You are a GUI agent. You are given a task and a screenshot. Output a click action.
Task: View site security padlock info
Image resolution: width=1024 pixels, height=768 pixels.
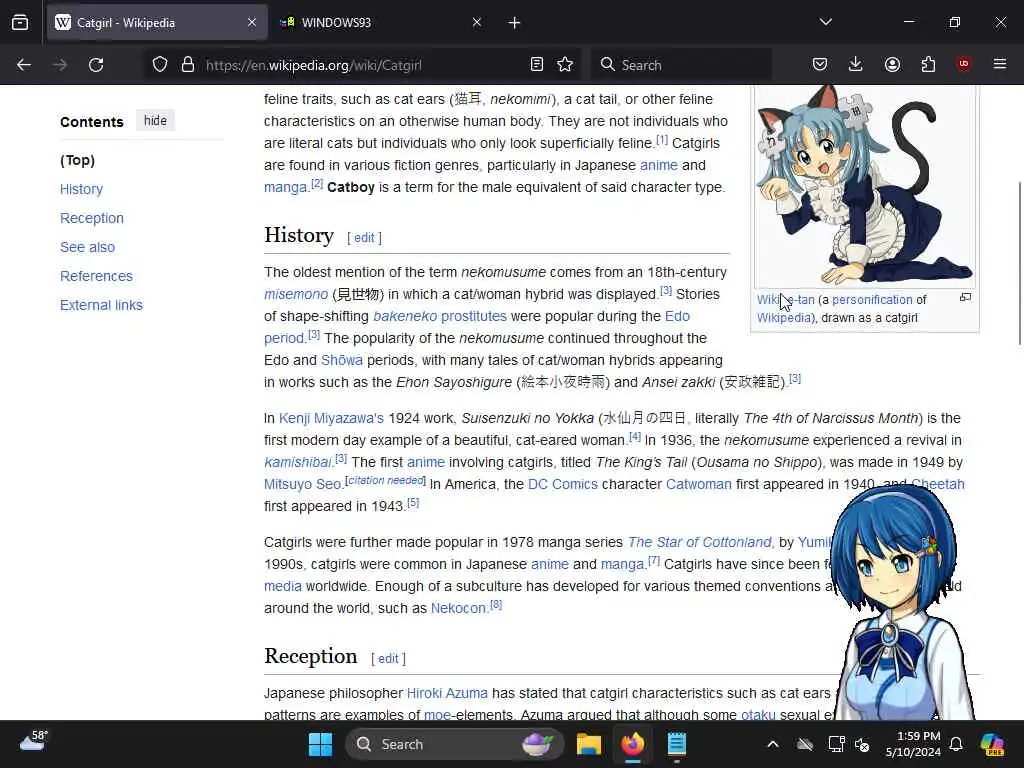(x=188, y=65)
